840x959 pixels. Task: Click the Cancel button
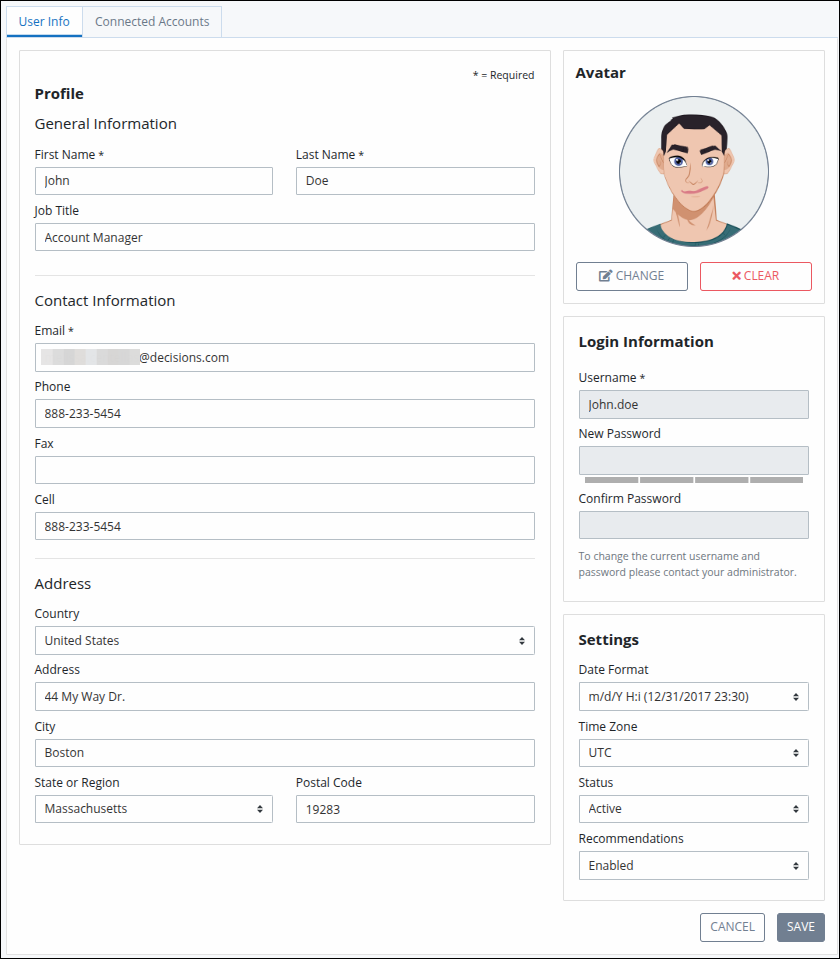(732, 927)
